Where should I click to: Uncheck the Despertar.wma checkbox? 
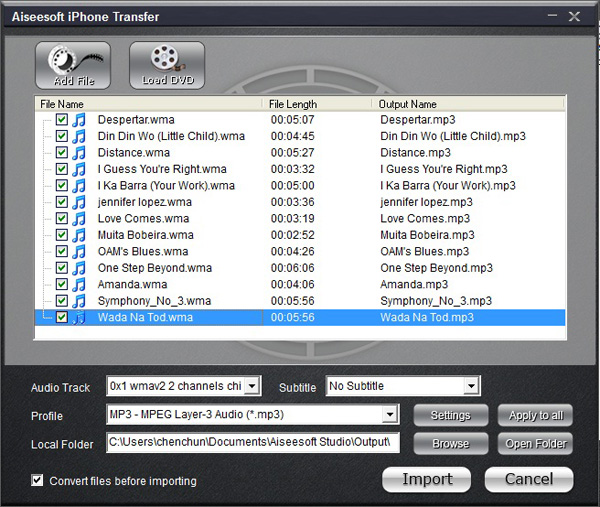tap(62, 119)
